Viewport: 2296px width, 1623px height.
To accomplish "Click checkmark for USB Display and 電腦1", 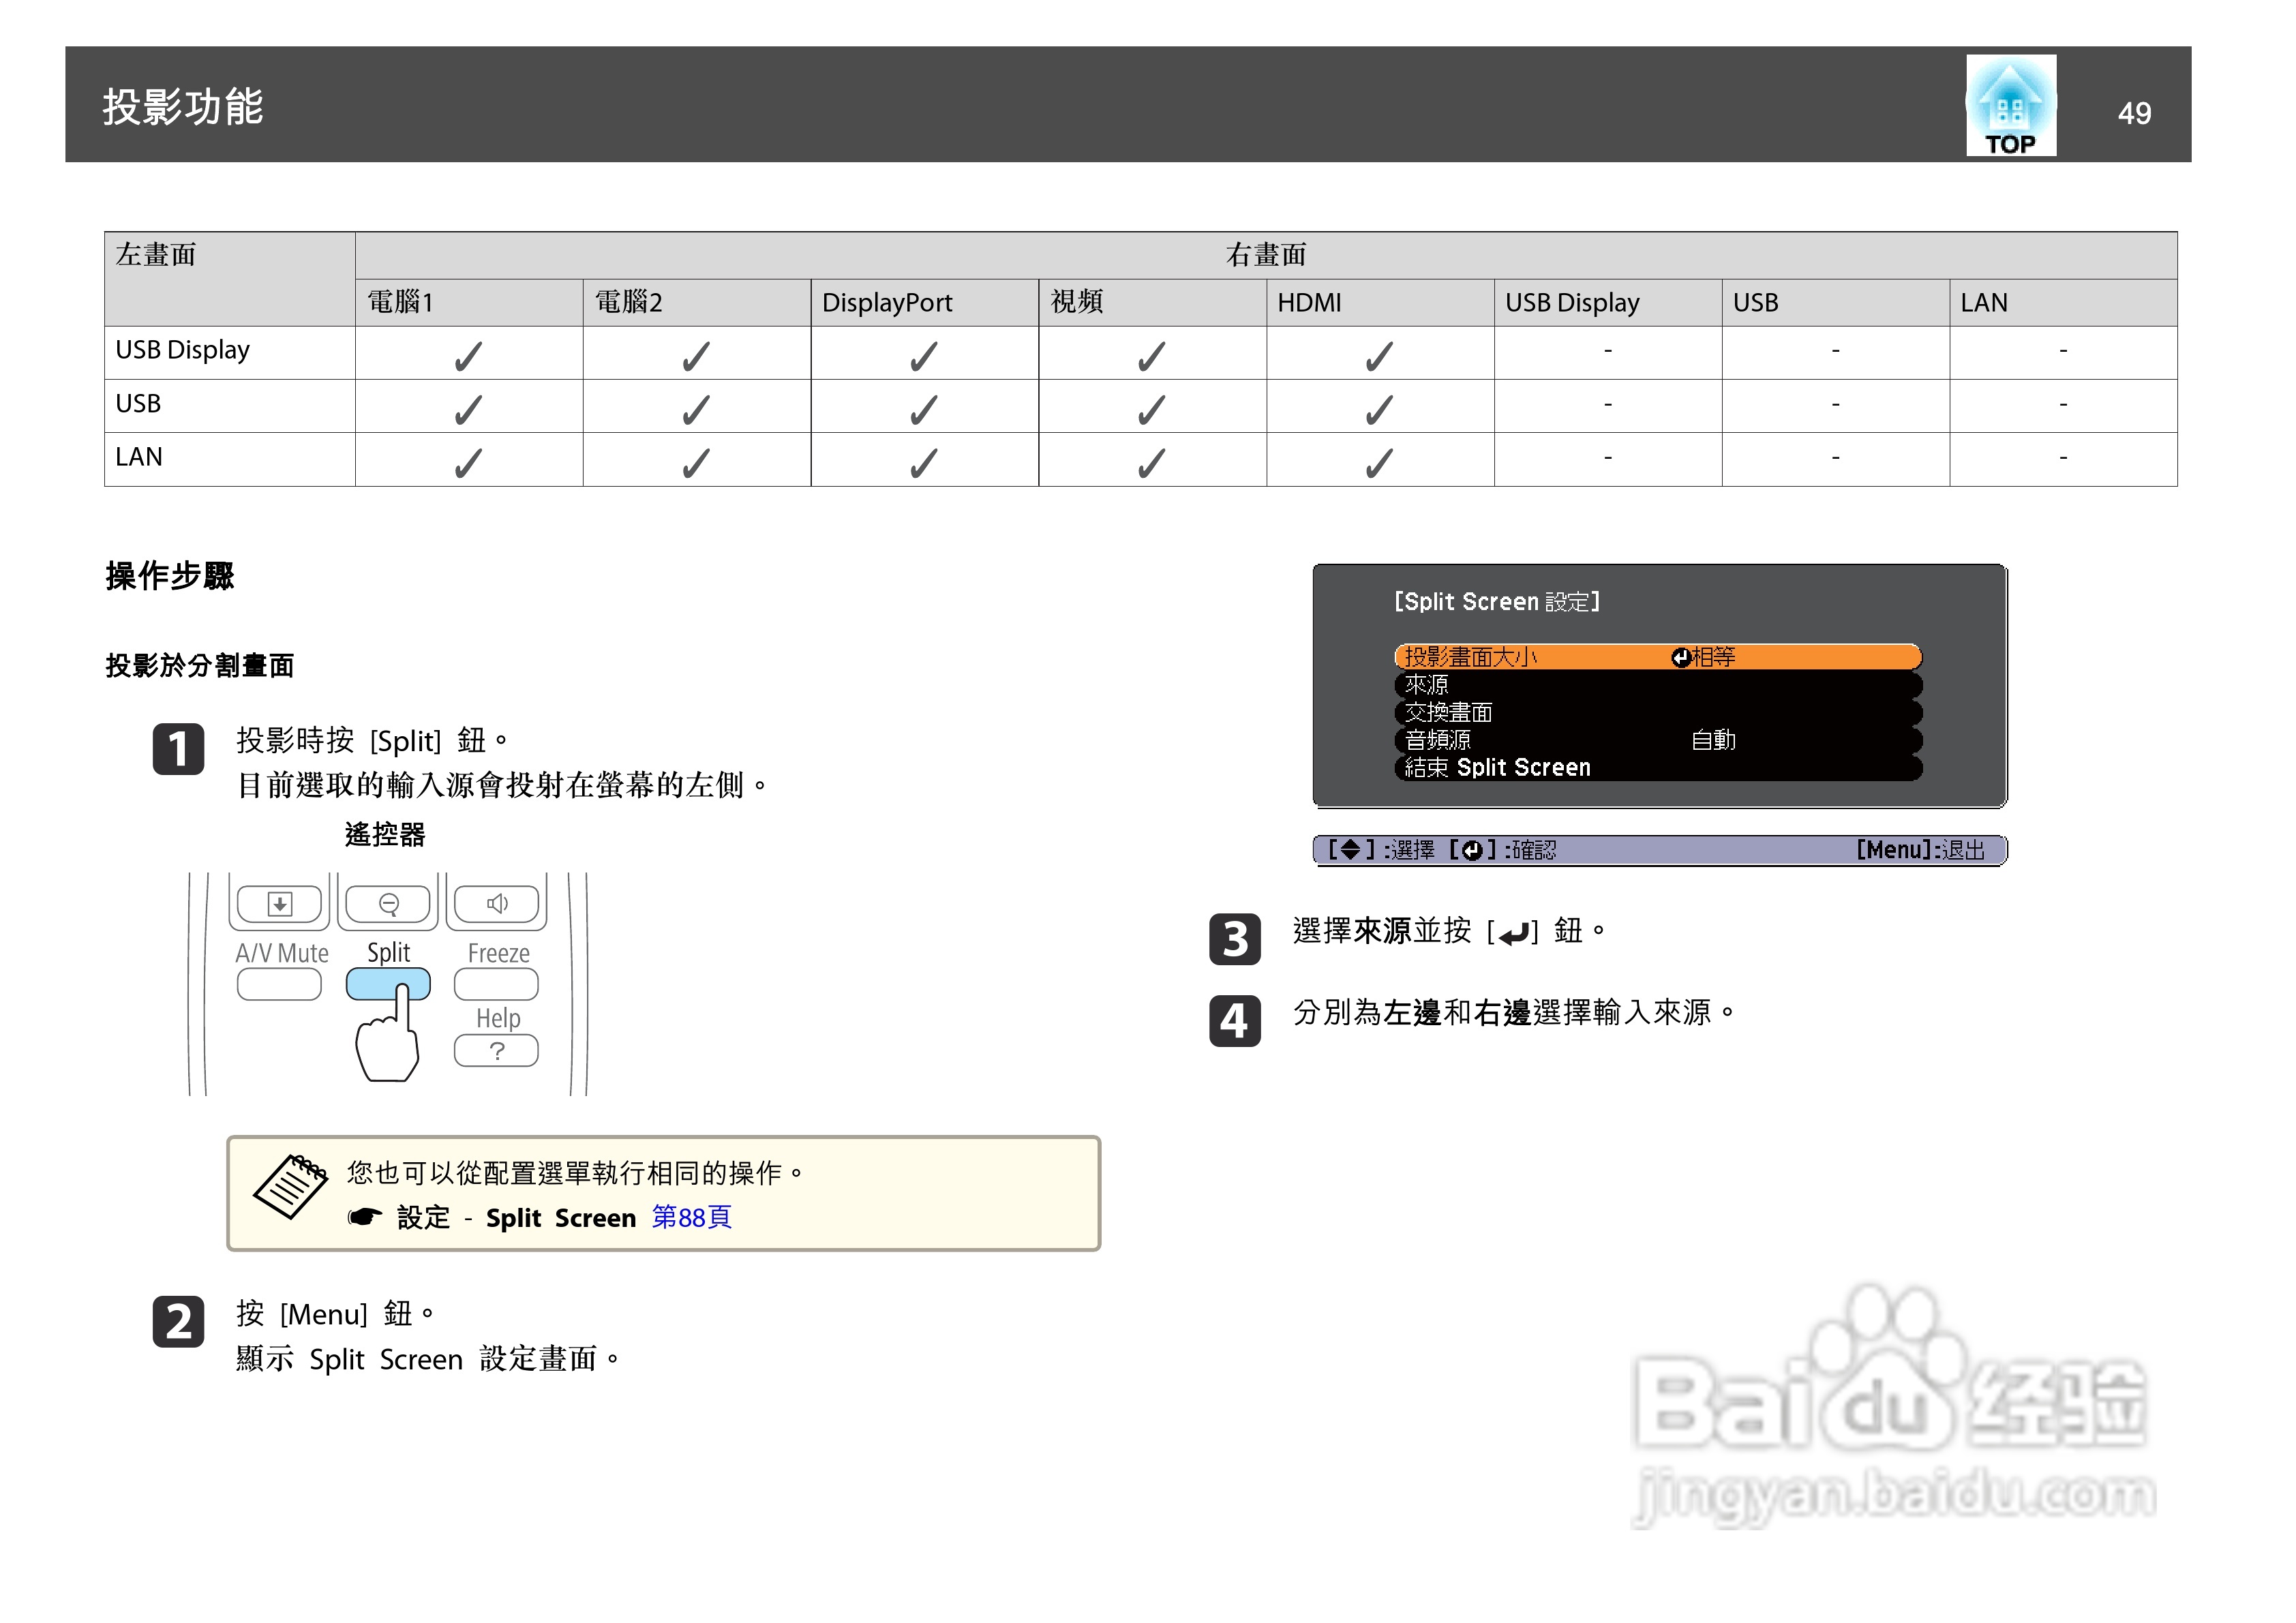I will pos(468,355).
